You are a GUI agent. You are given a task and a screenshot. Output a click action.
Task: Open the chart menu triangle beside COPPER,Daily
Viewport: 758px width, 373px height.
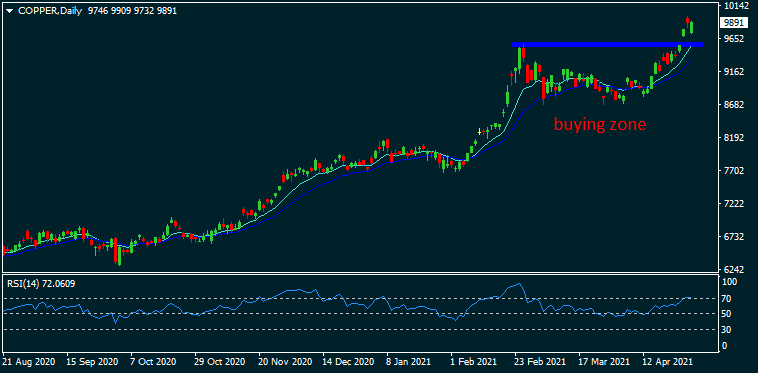pos(9,11)
